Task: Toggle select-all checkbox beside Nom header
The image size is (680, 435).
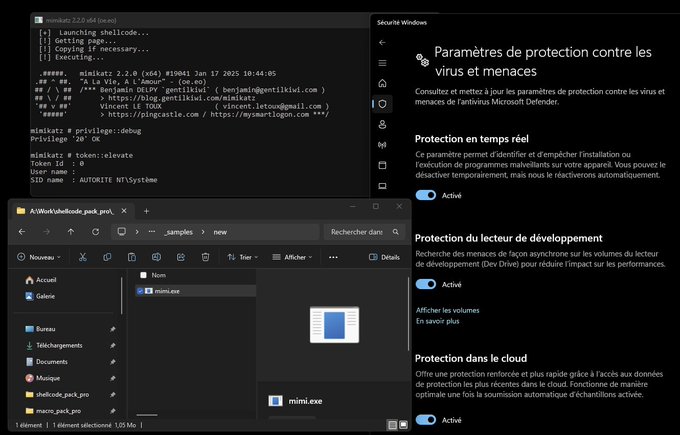Action: pos(143,275)
